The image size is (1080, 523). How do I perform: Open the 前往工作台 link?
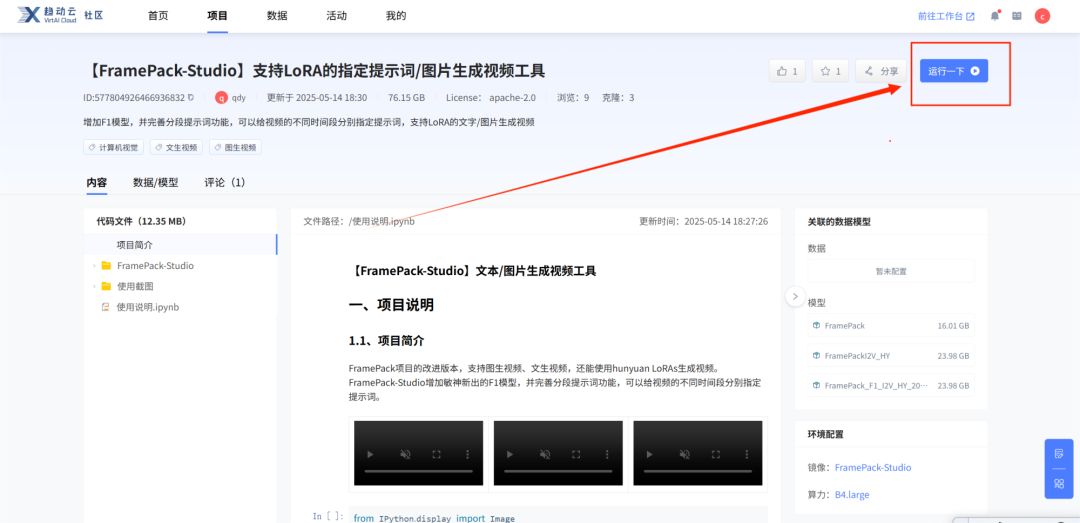point(946,16)
